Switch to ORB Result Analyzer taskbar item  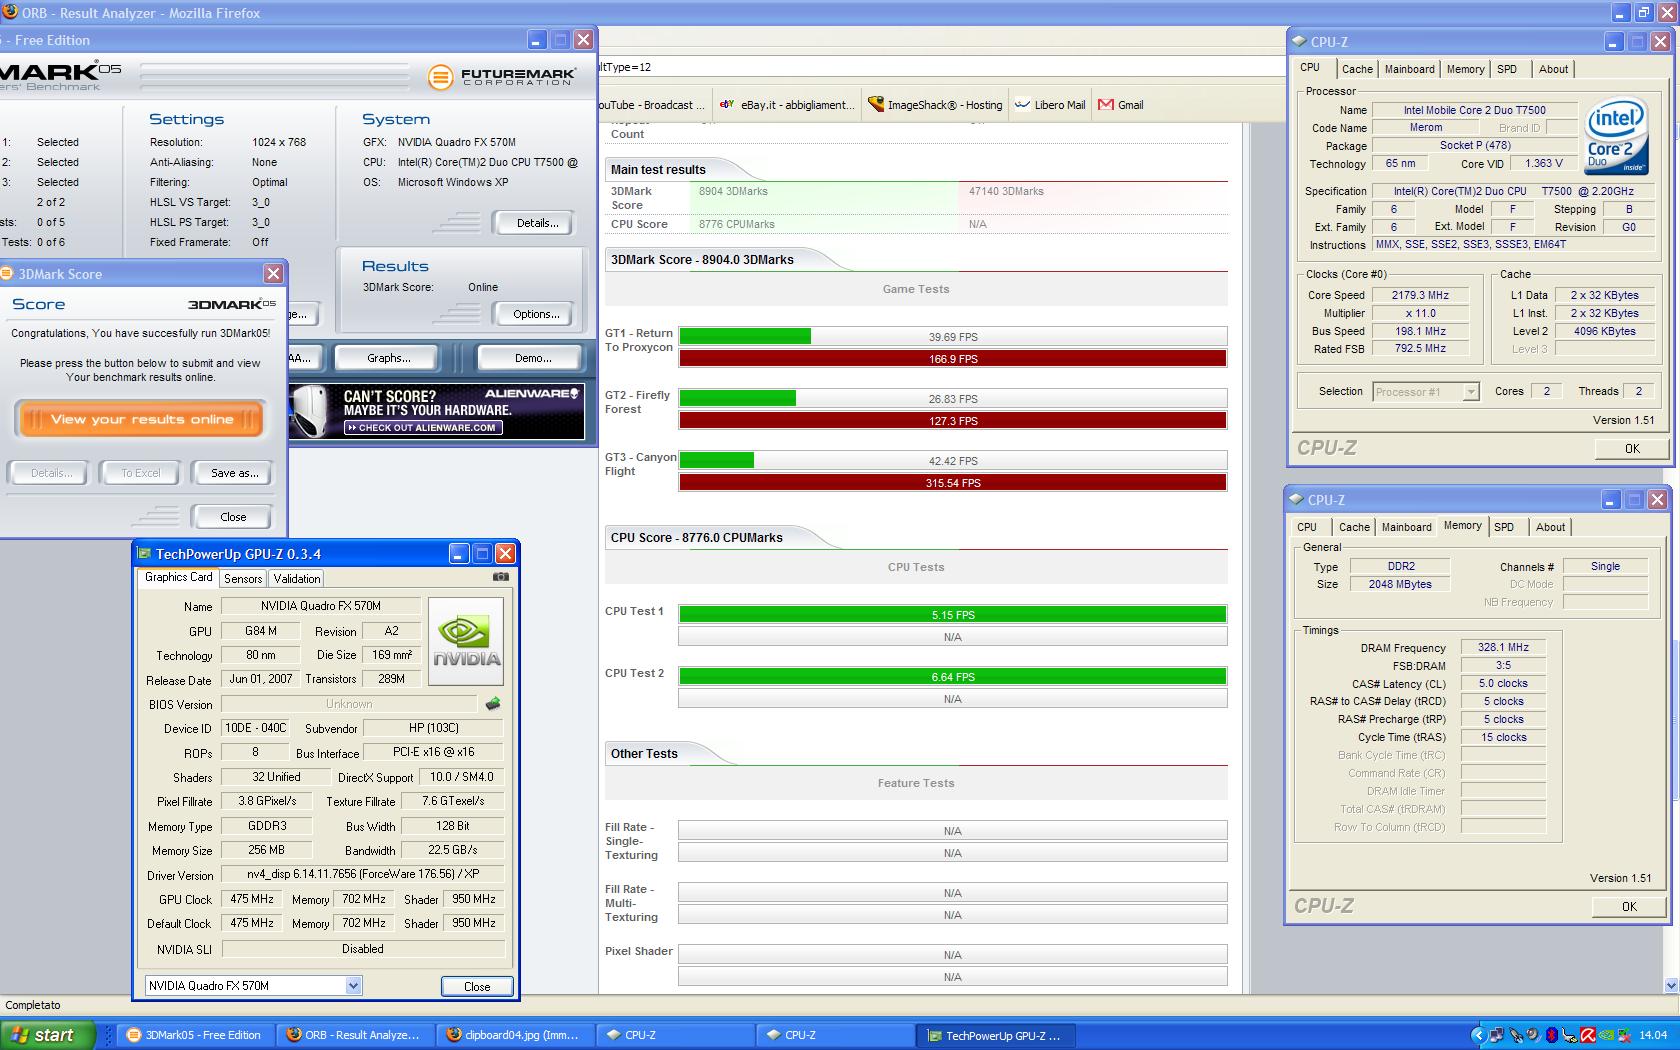[x=356, y=1035]
